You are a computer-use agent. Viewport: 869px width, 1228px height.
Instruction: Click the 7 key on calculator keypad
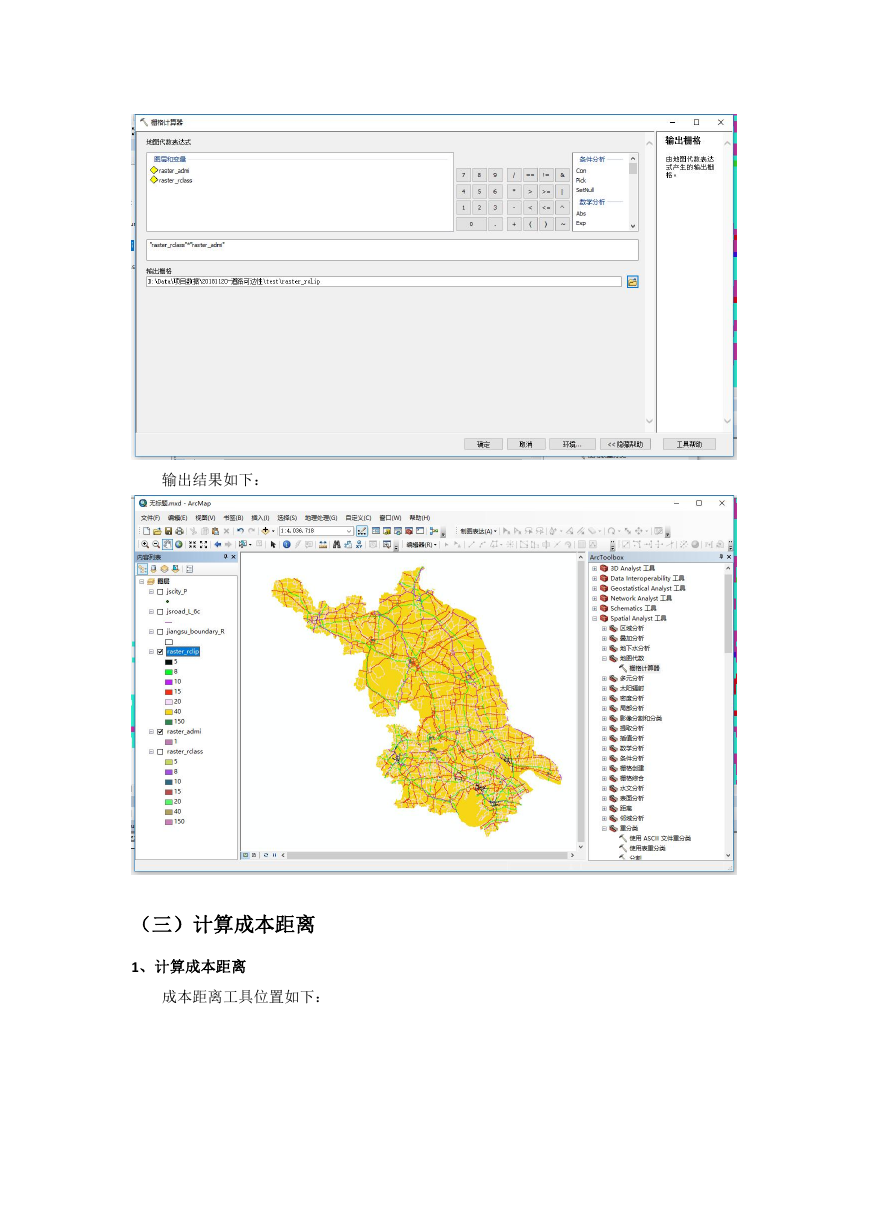click(464, 175)
